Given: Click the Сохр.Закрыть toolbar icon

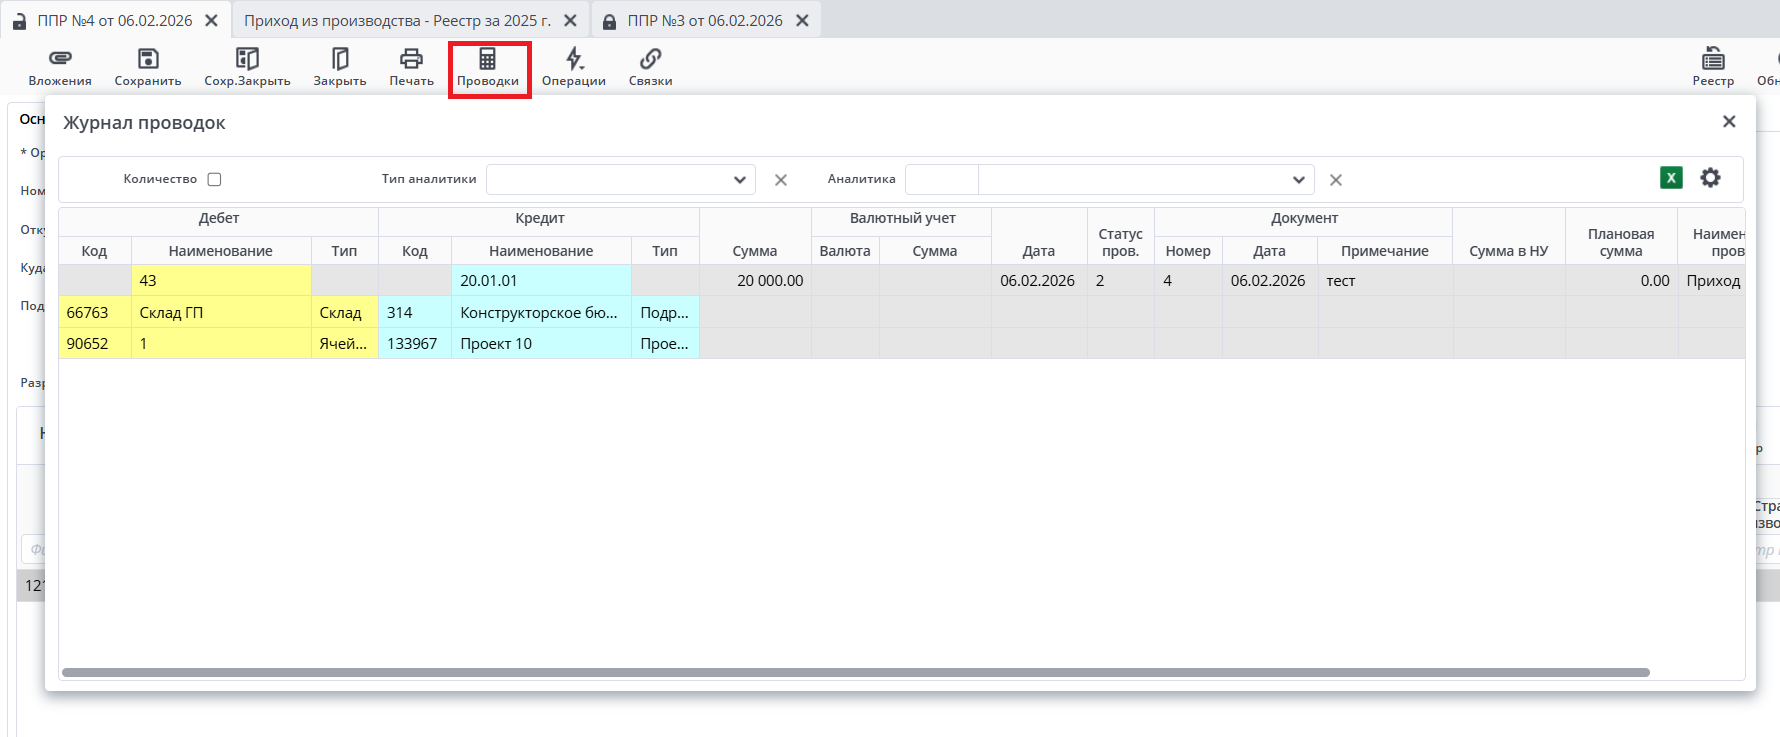Looking at the screenshot, I should [247, 59].
